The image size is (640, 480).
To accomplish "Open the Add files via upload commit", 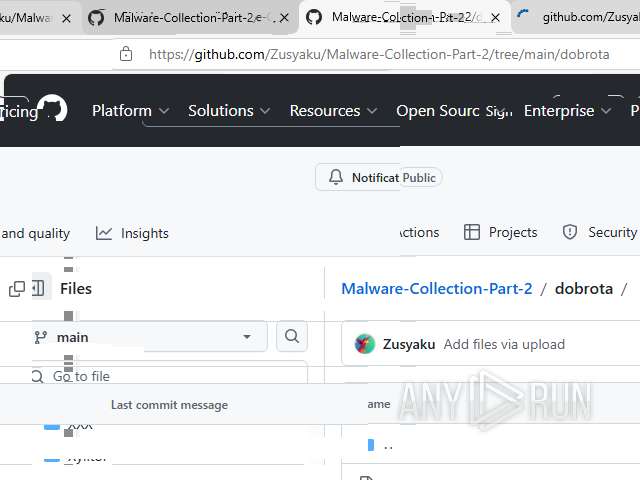I will (504, 344).
